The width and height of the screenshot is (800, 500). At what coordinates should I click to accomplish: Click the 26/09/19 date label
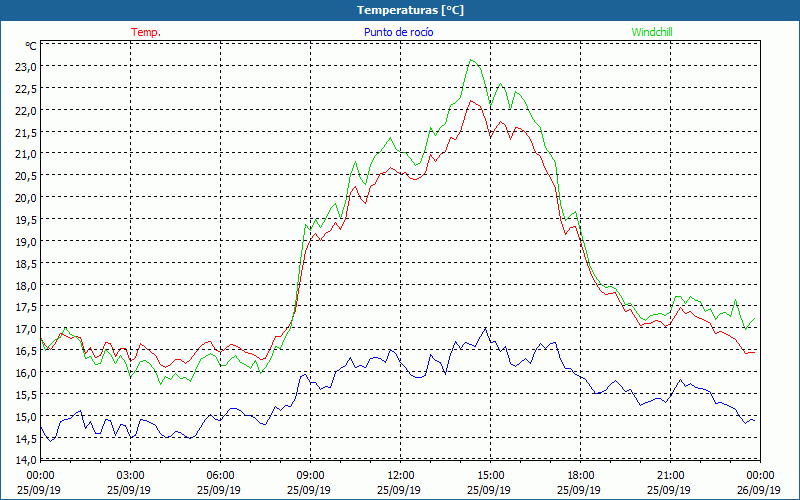point(759,490)
